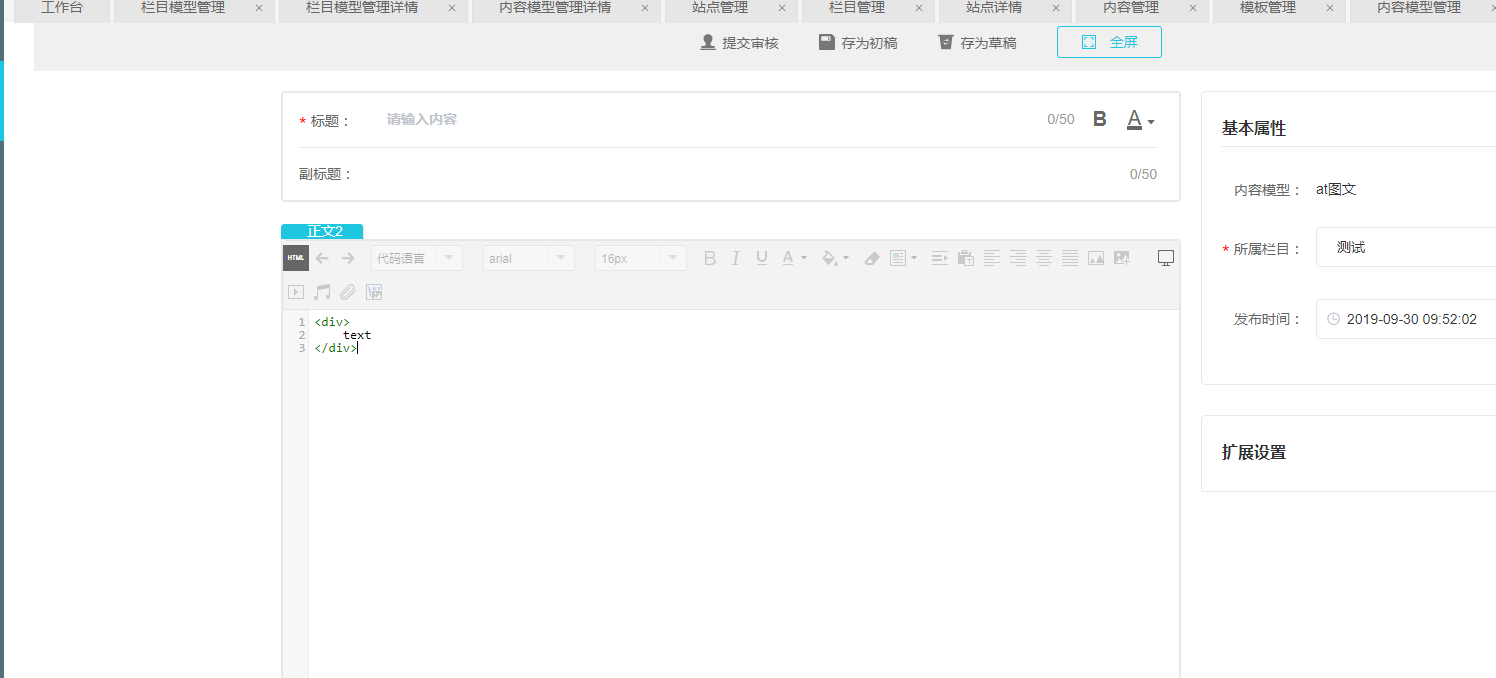Toggle bold in editor toolbar
The height and width of the screenshot is (678, 1496).
pos(710,258)
